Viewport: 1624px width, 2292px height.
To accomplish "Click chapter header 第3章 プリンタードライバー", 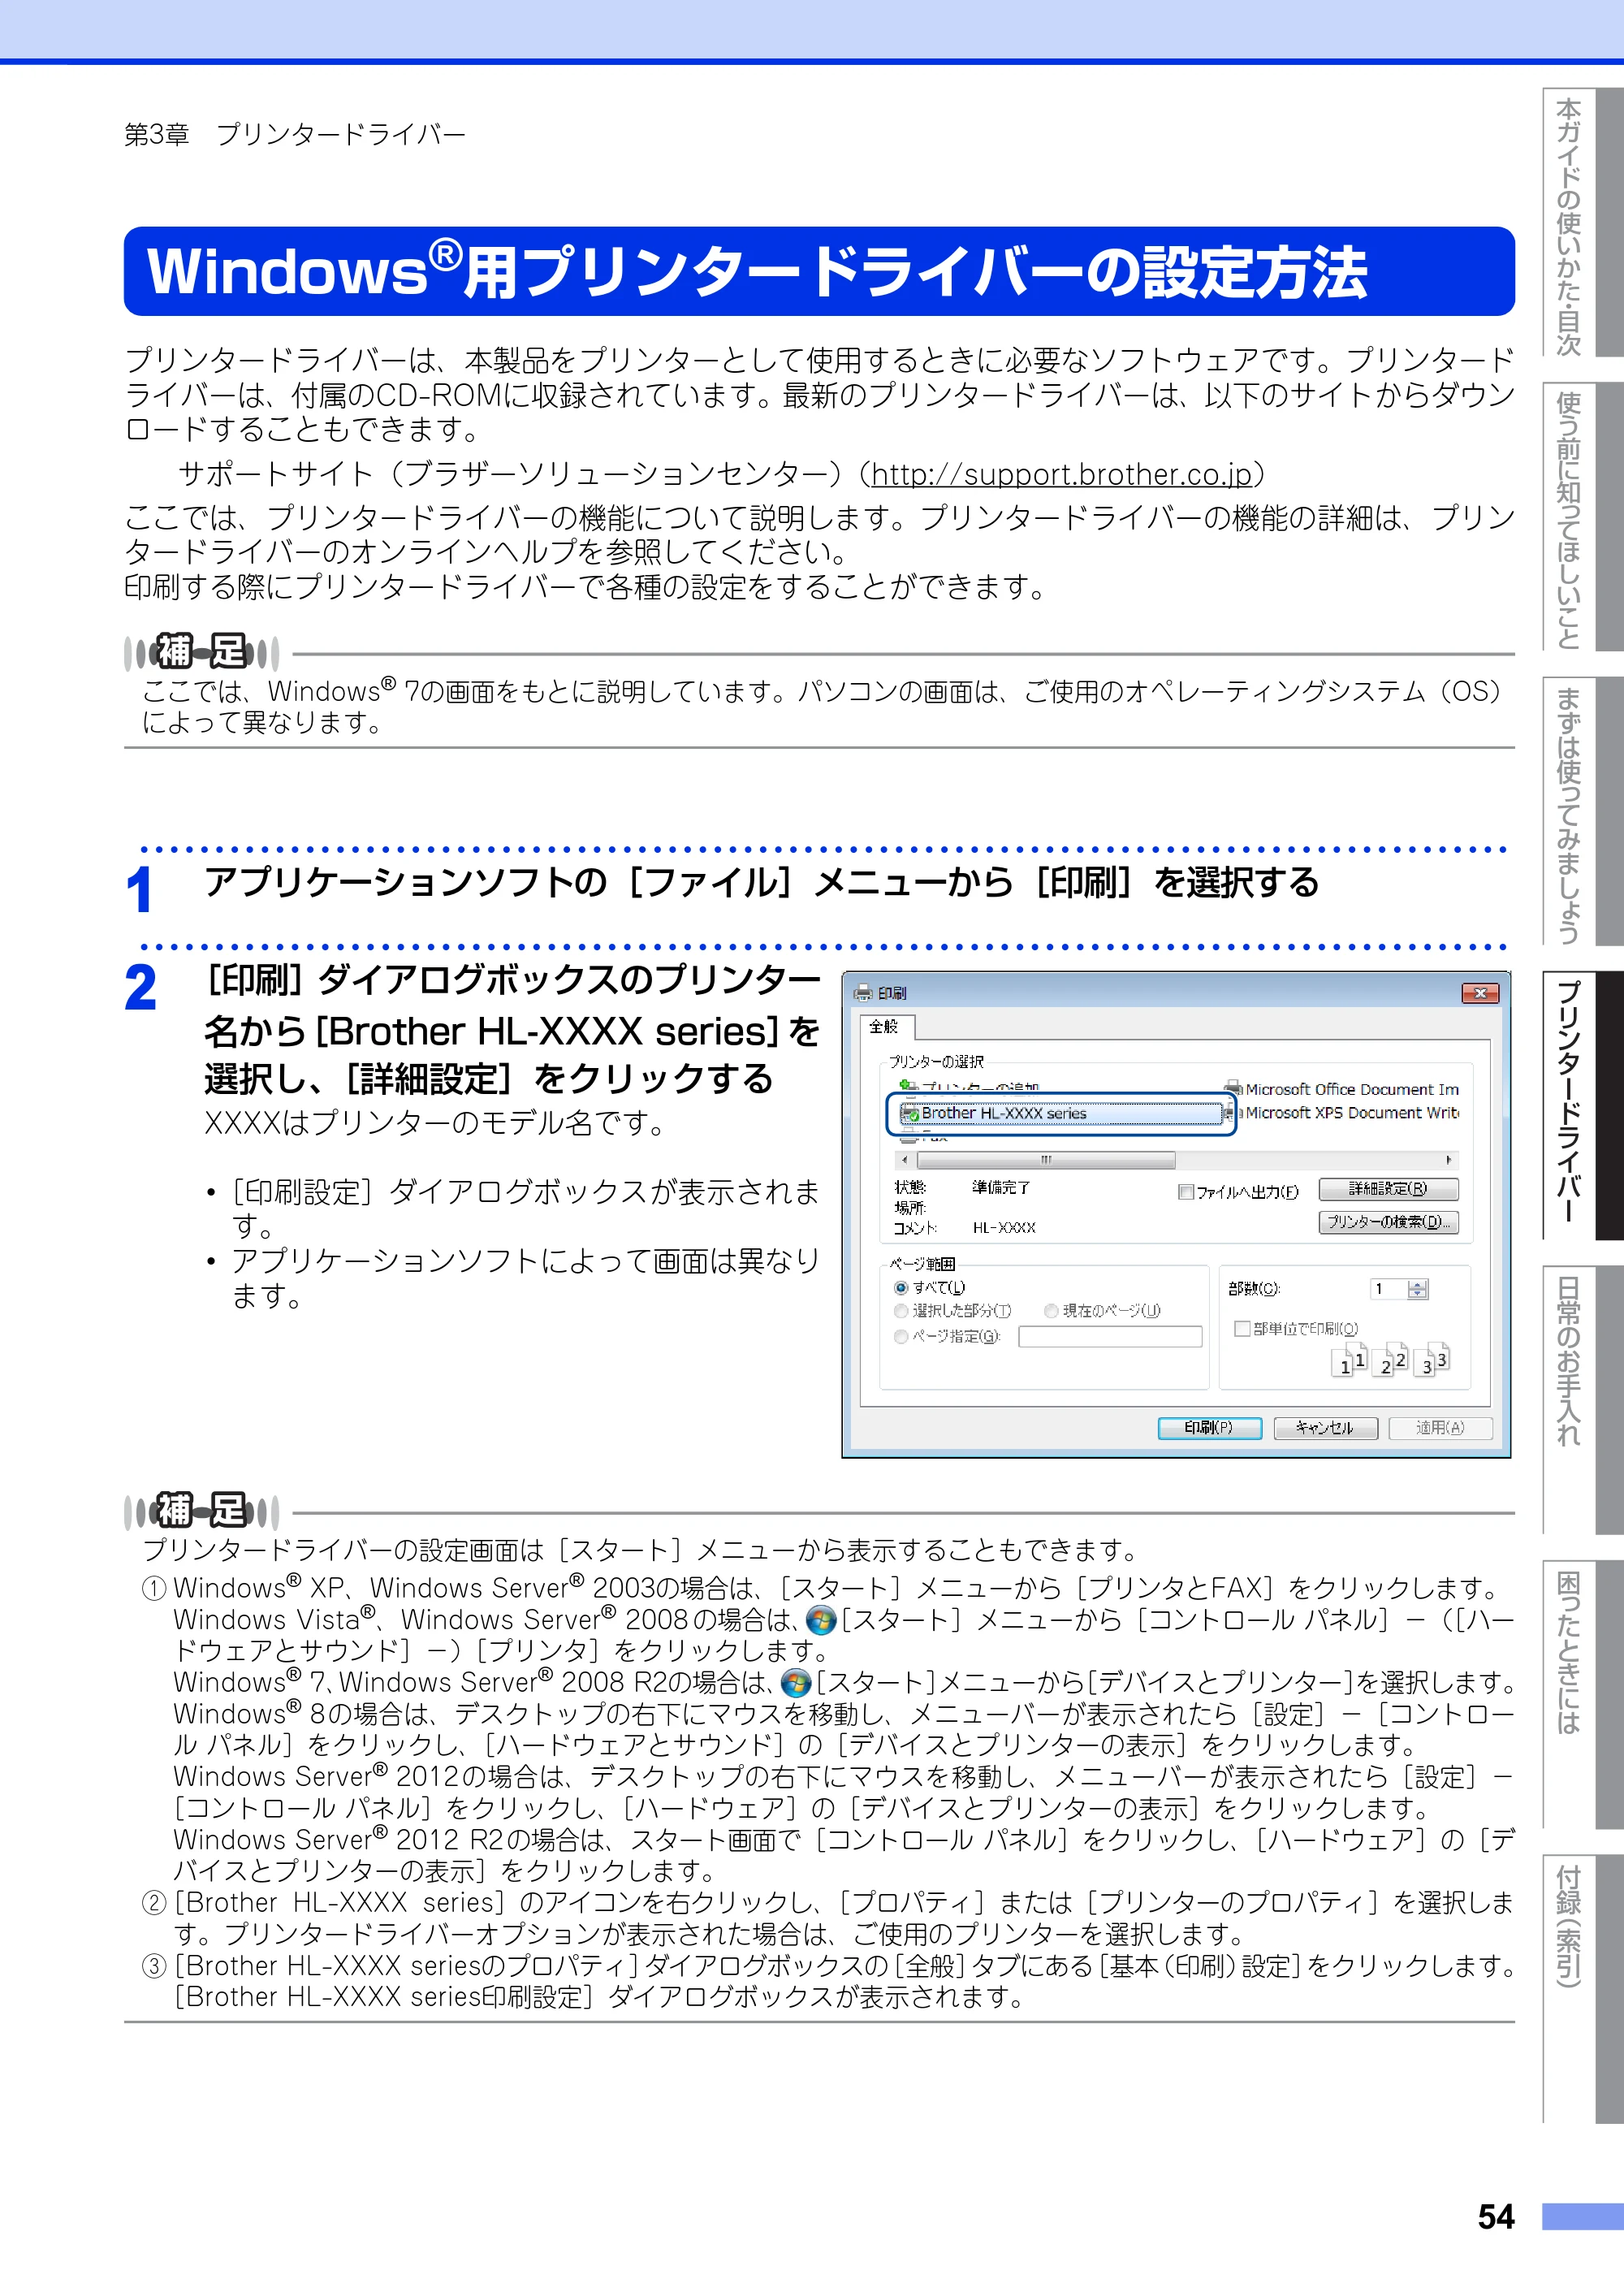I will tap(295, 134).
